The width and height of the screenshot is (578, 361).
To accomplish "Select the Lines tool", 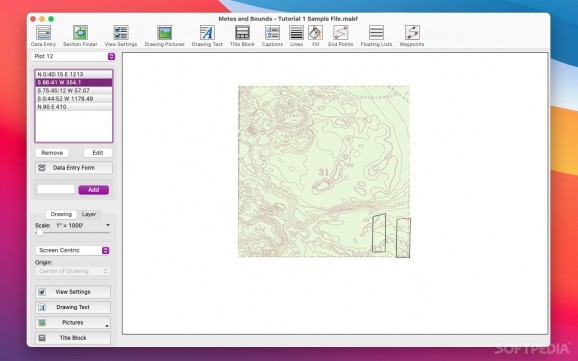I will pos(296,36).
